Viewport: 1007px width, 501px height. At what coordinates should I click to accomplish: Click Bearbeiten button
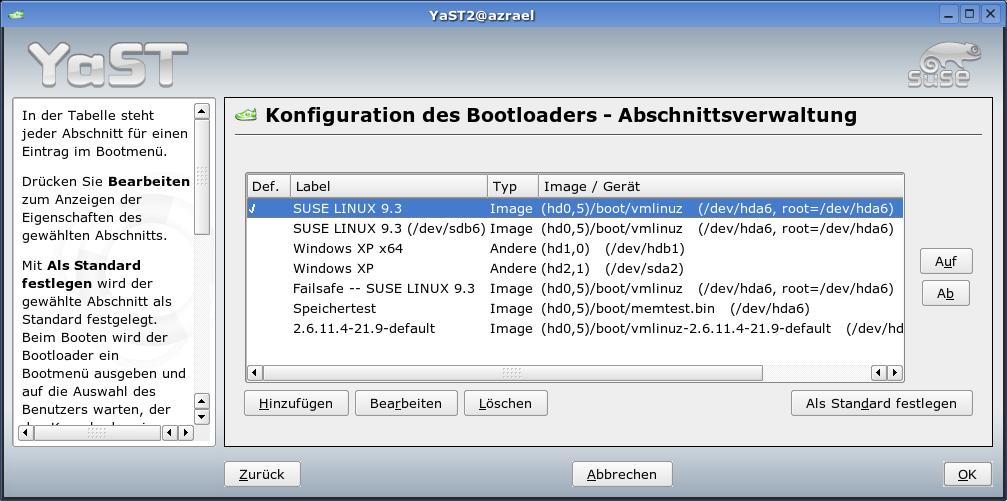point(406,403)
